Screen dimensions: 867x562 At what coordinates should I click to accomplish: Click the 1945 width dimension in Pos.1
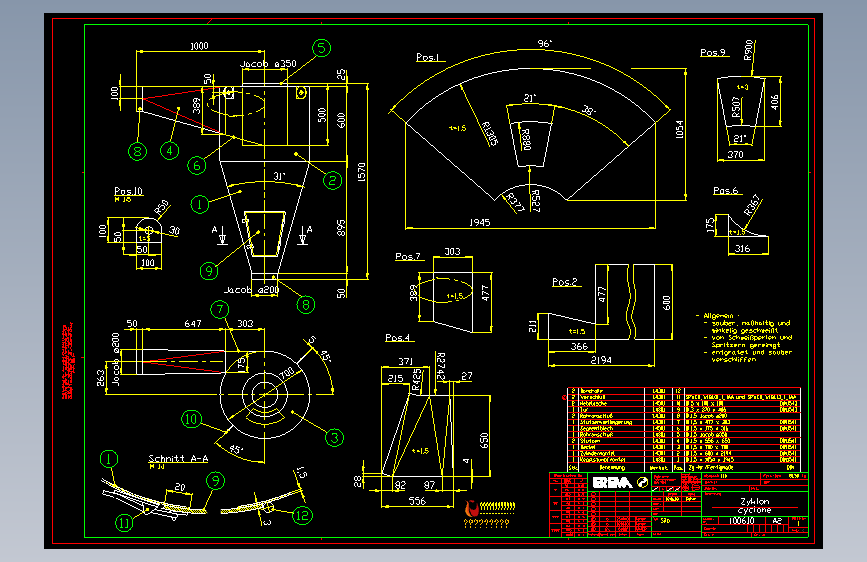(479, 222)
